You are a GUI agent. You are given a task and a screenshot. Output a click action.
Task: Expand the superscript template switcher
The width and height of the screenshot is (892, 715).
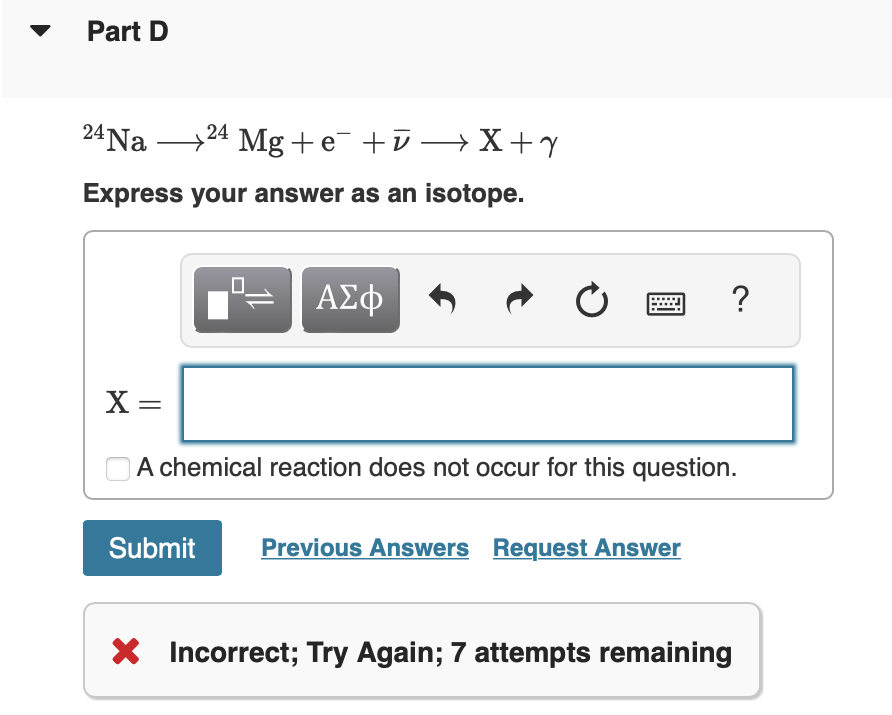click(x=242, y=299)
